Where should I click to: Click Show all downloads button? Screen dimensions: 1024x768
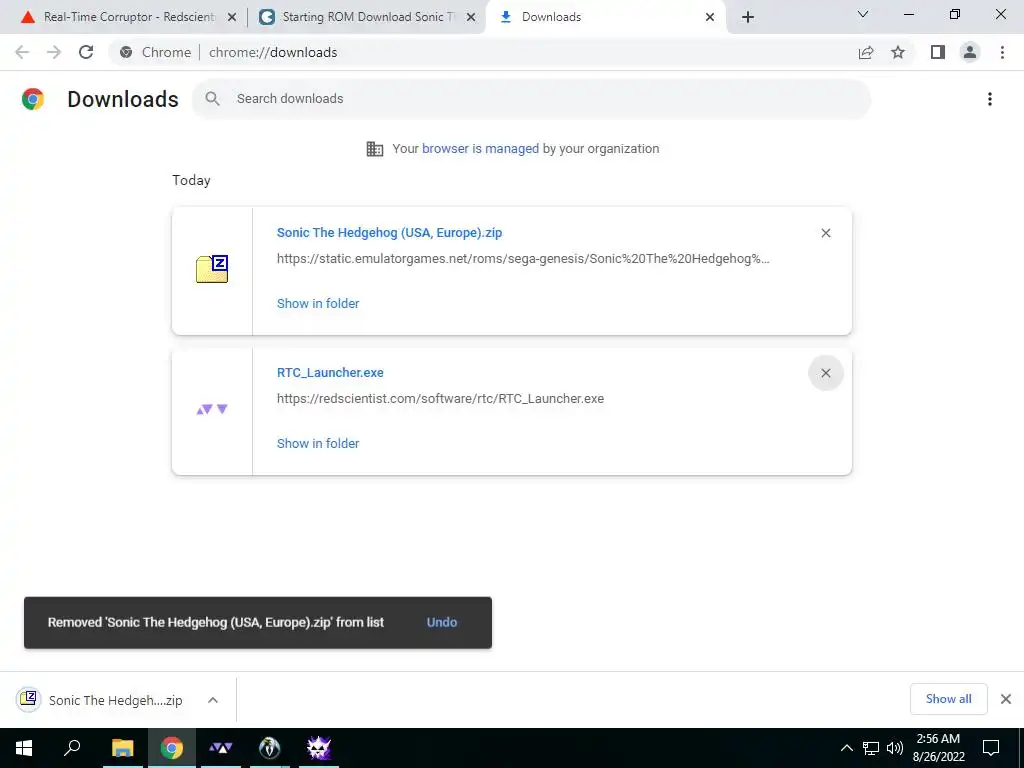948,699
